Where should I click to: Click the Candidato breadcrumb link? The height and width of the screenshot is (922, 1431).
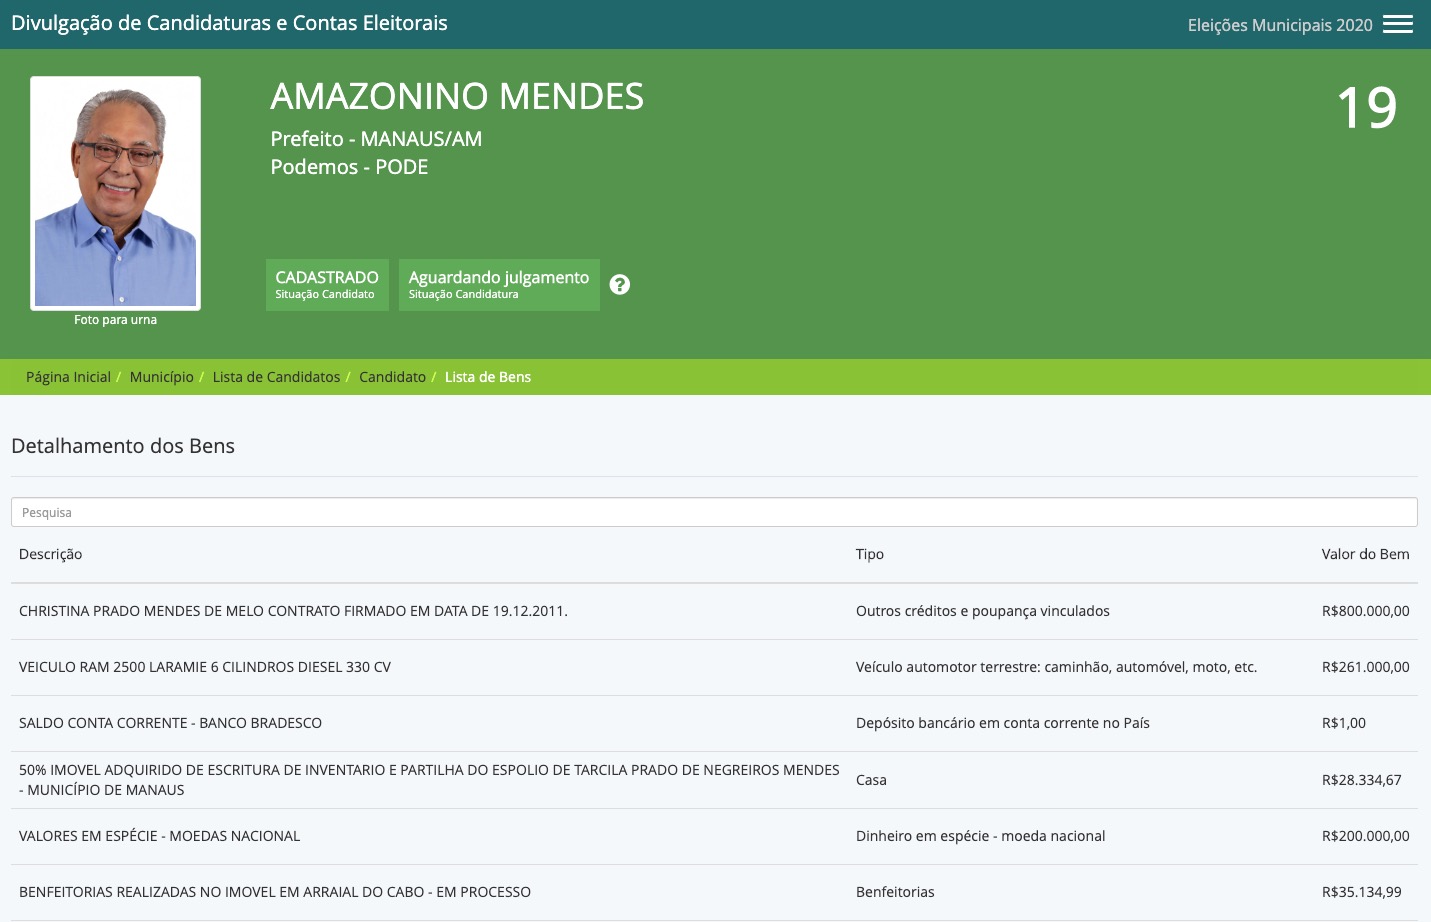pyautogui.click(x=392, y=377)
